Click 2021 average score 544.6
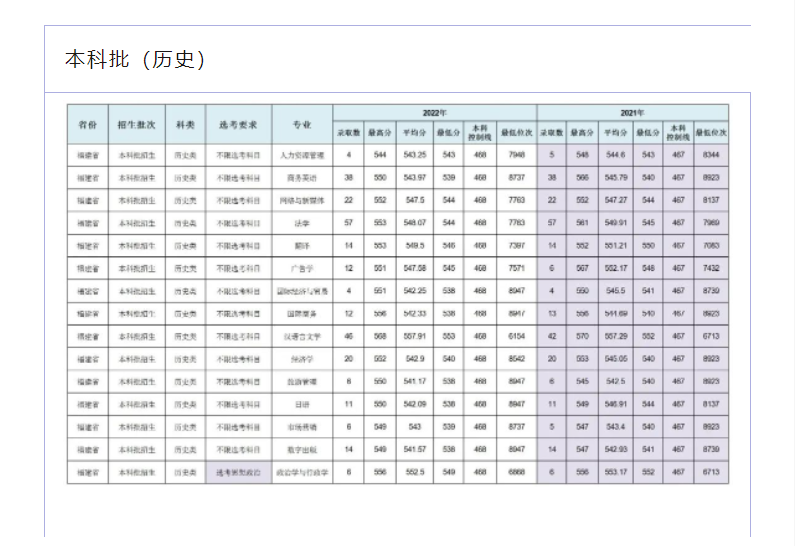Viewport: 795px width, 546px height. pyautogui.click(x=616, y=155)
